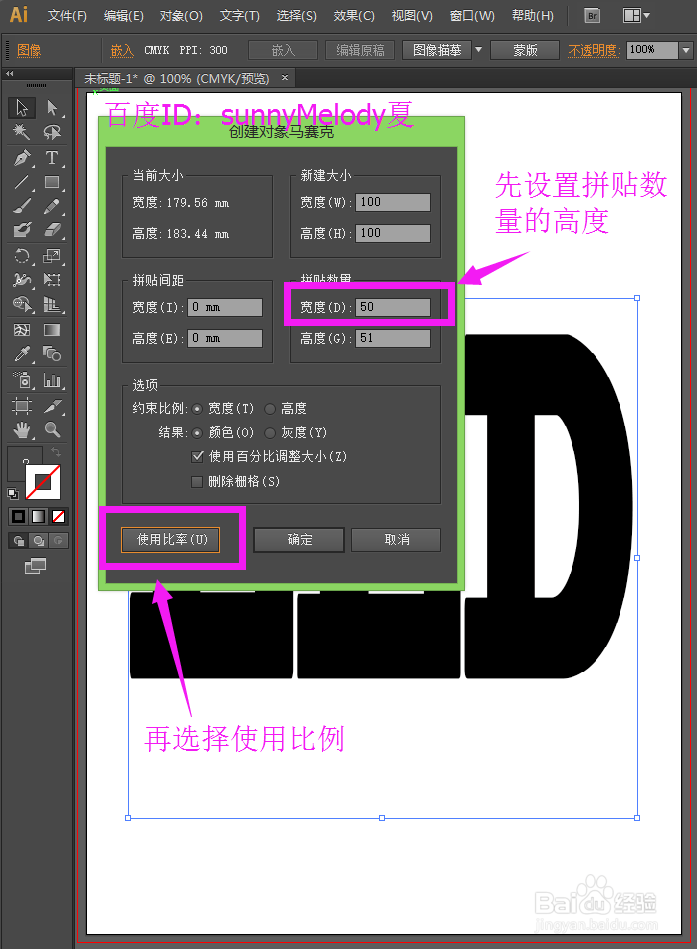Choose 高度 constrain ratio radio button
Viewport: 697px width, 949px height.
(x=270, y=409)
